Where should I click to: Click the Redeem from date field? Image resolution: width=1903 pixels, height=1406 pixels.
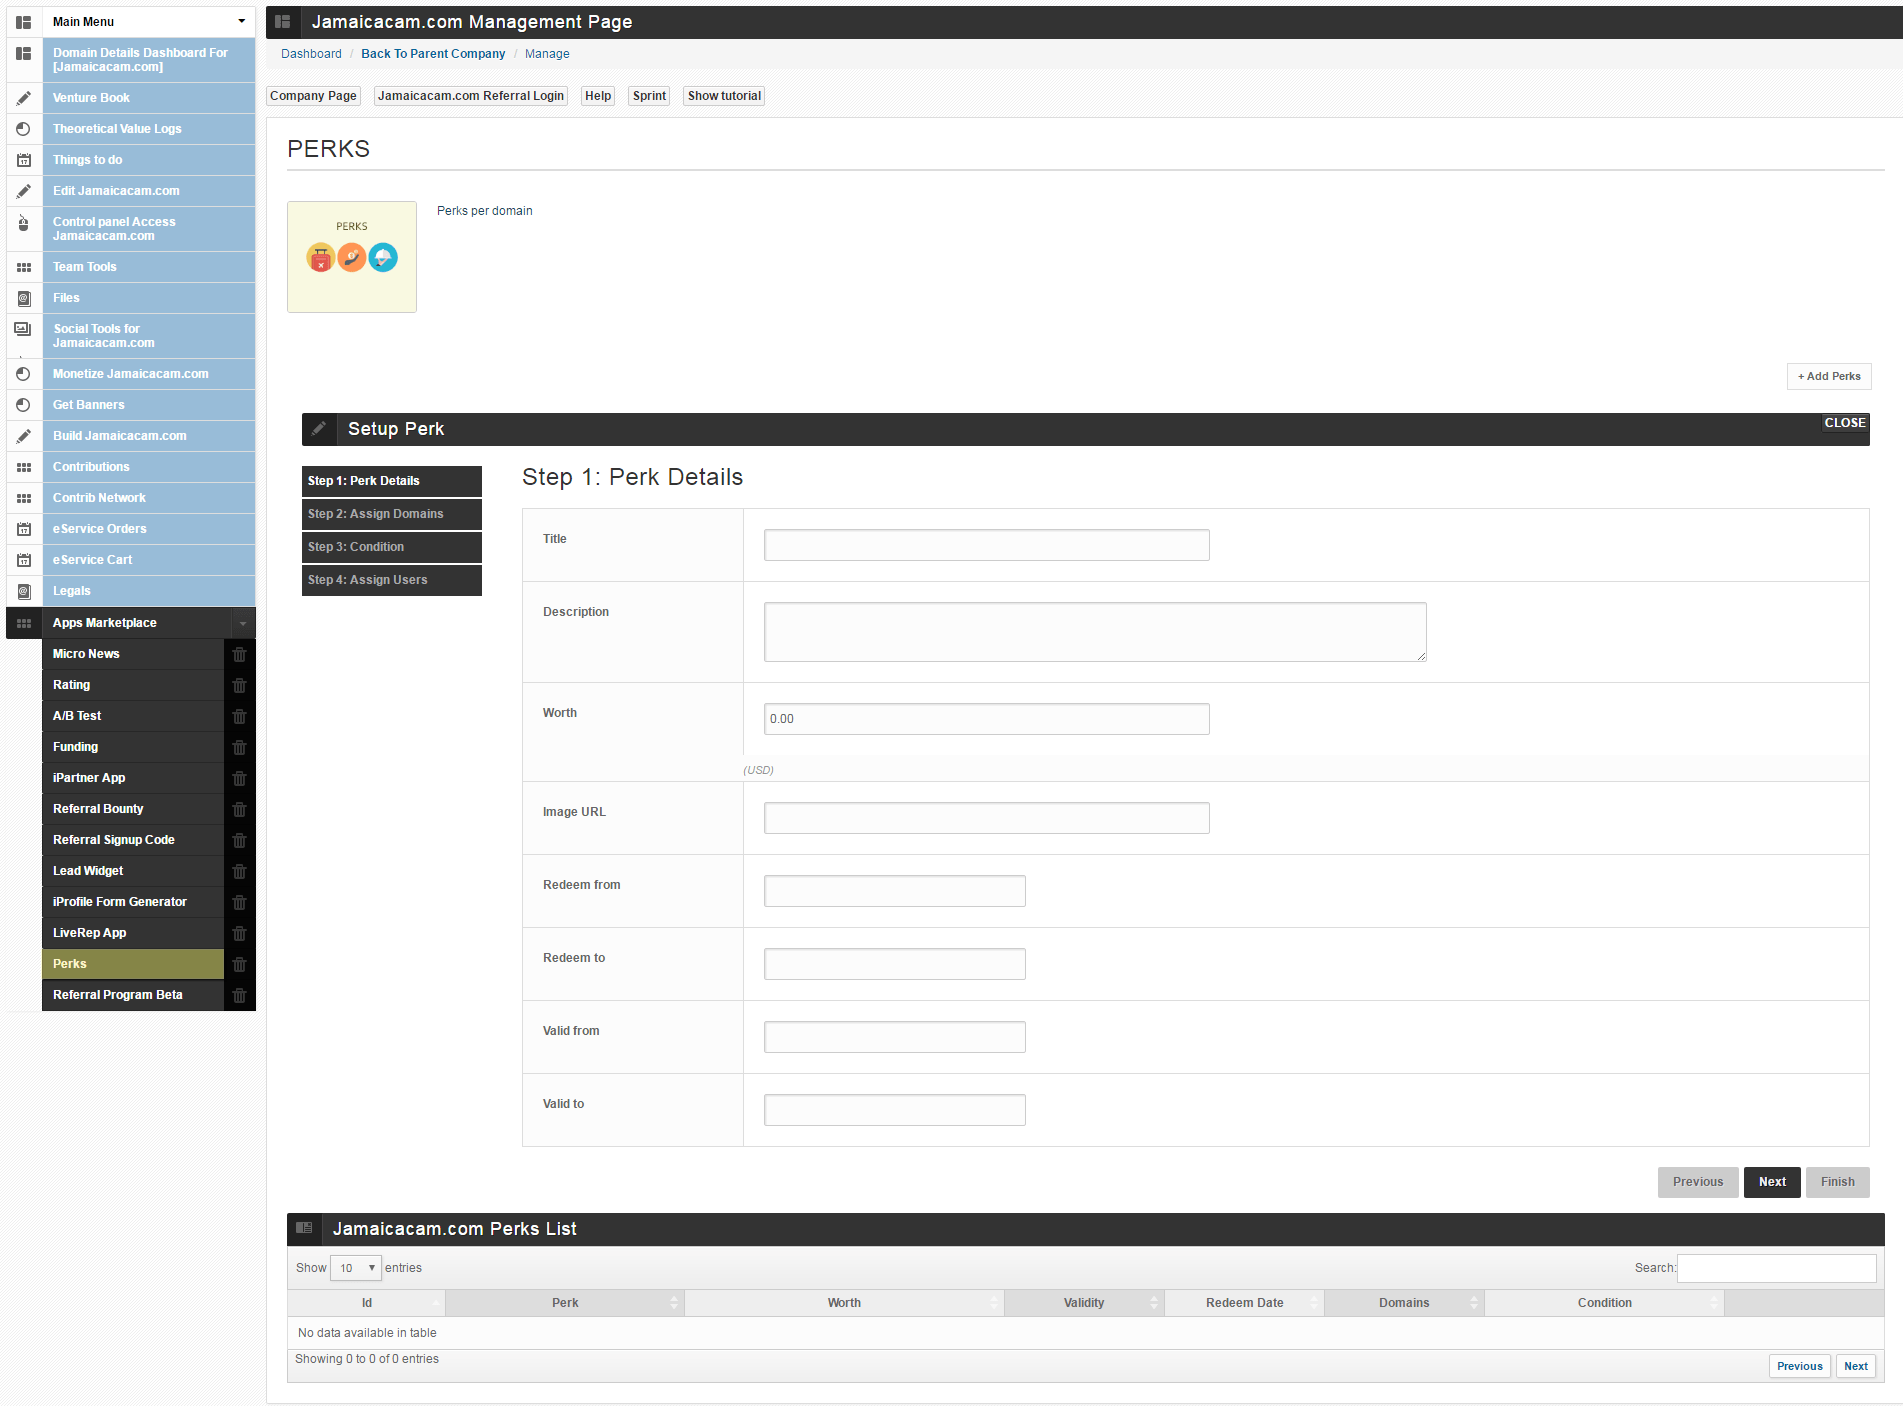click(x=894, y=891)
